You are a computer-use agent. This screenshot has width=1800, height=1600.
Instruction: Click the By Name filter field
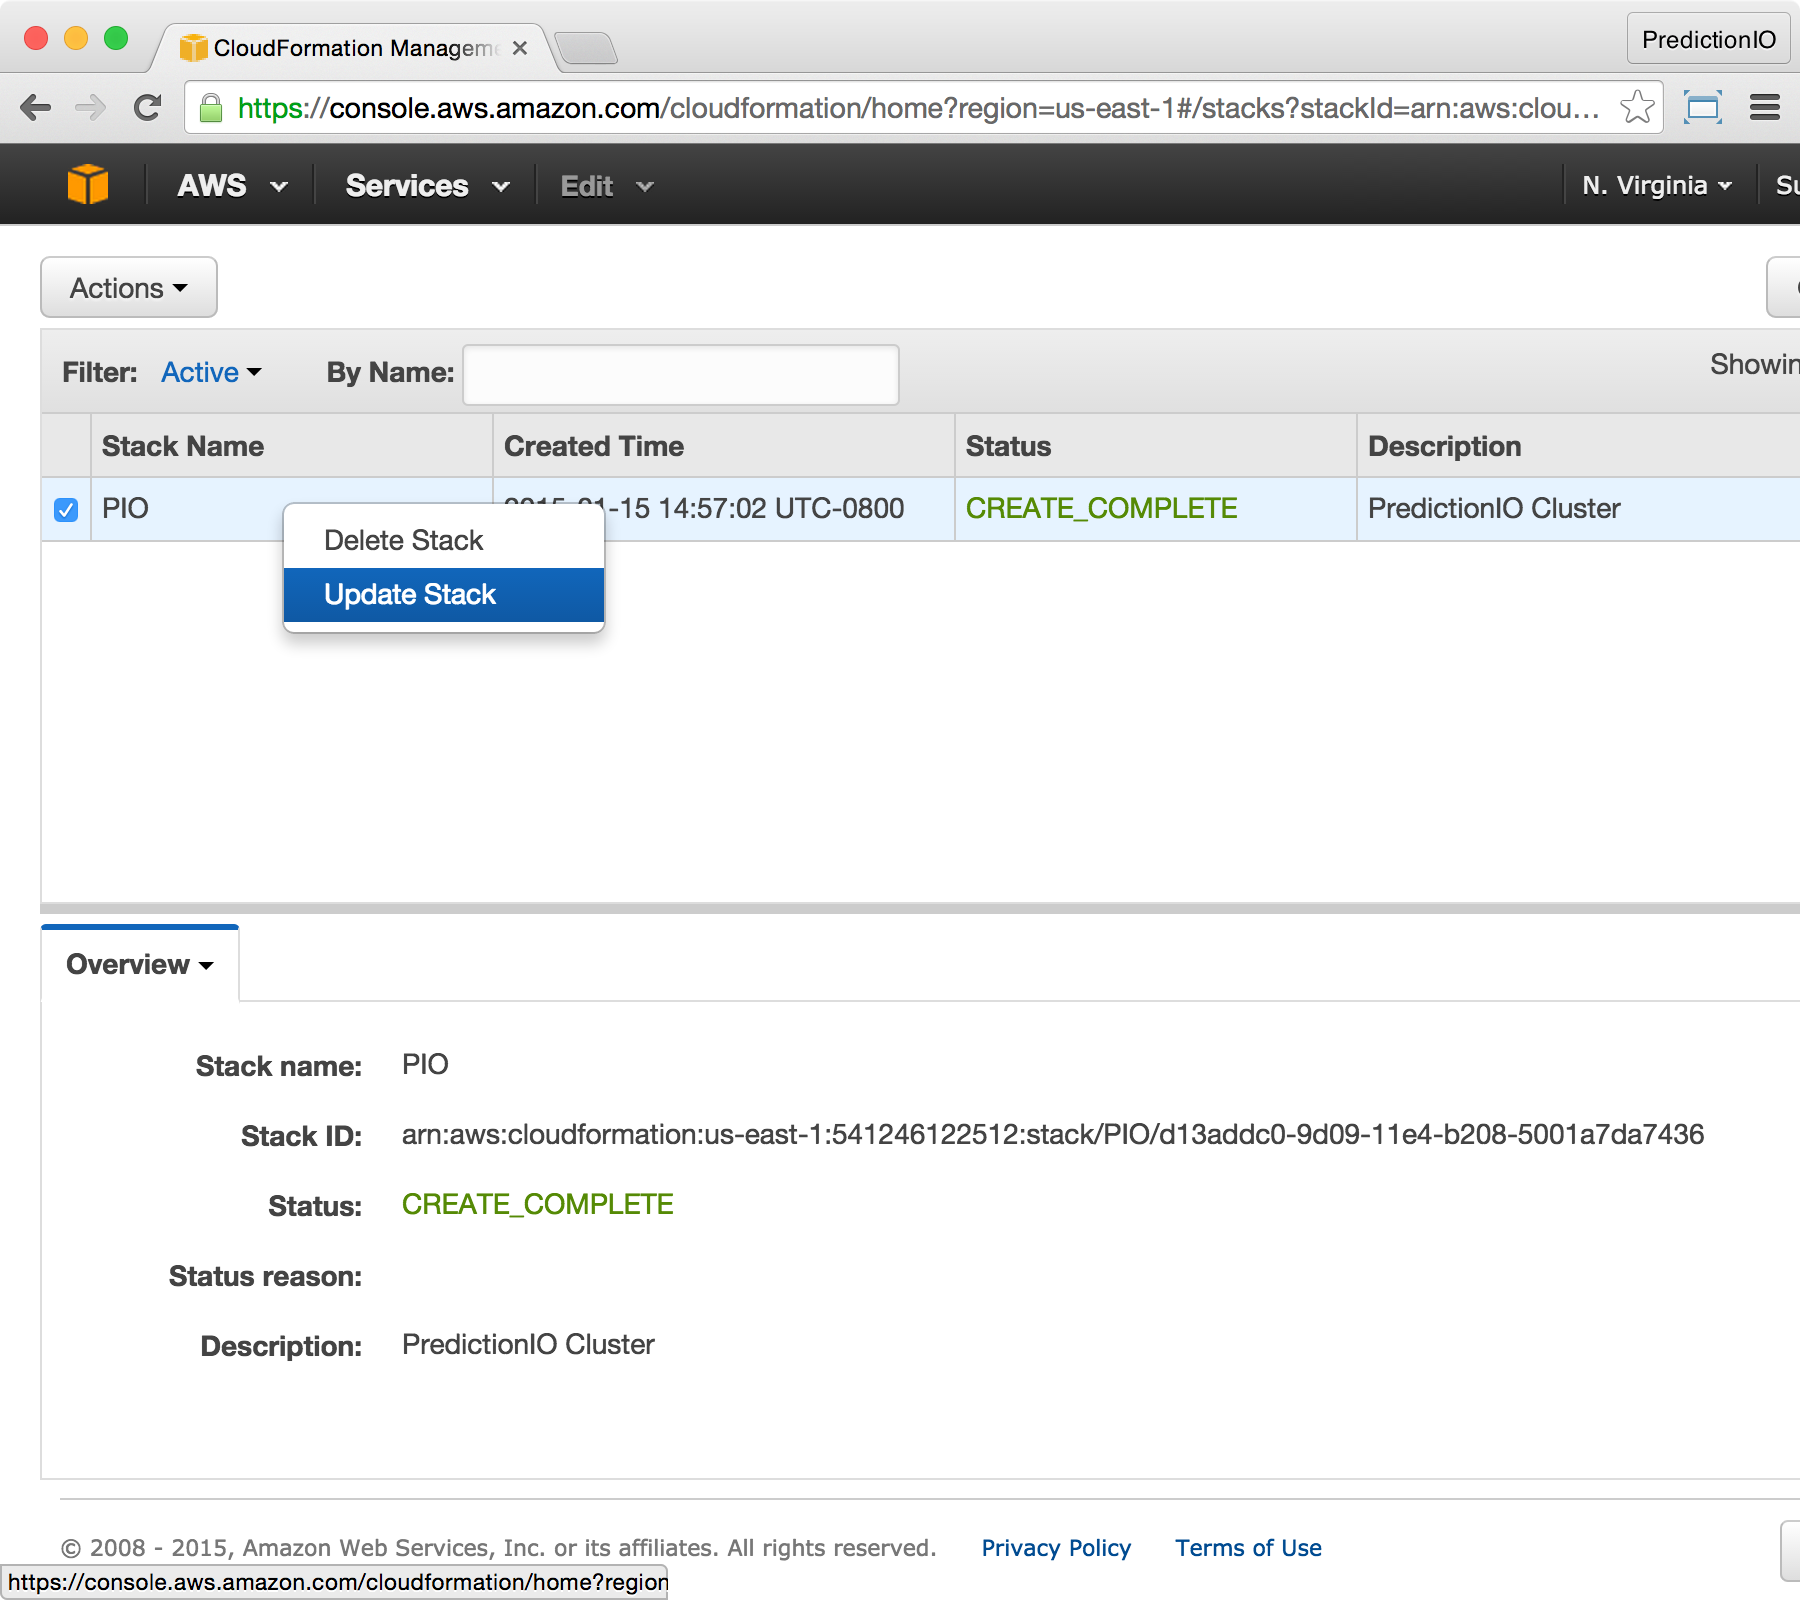680,375
